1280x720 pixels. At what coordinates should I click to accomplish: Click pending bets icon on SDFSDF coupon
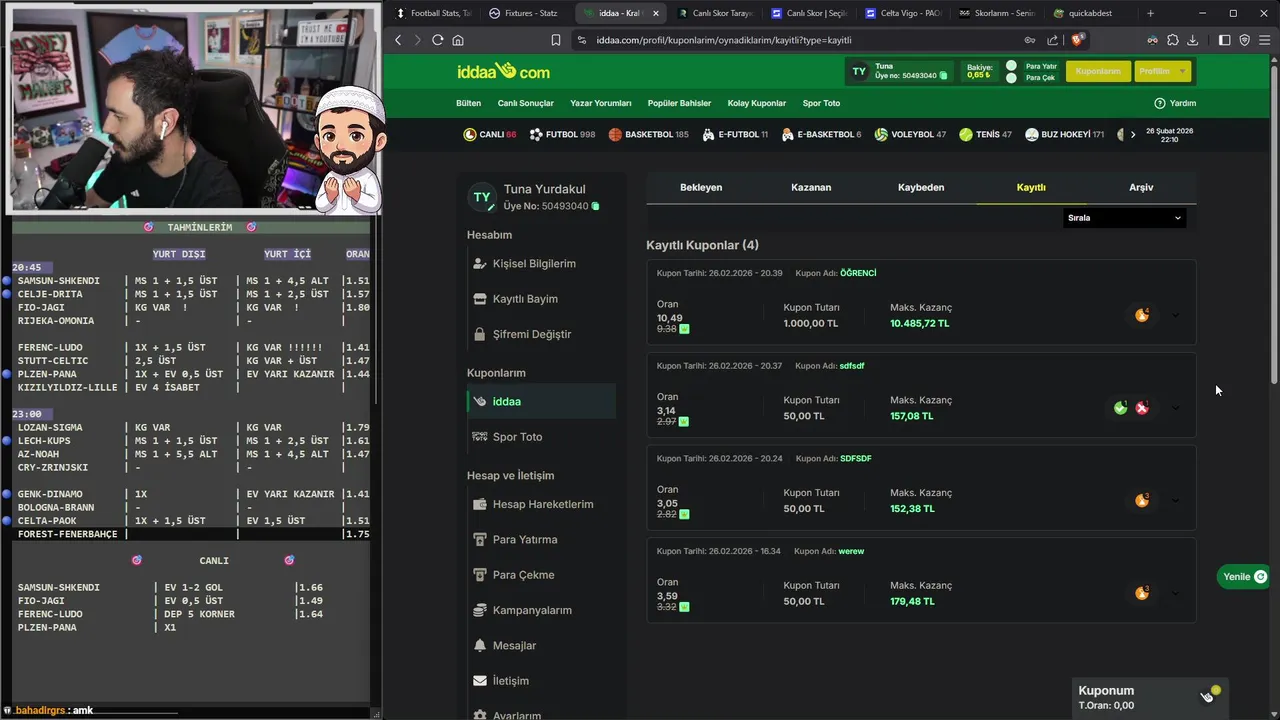click(1142, 500)
